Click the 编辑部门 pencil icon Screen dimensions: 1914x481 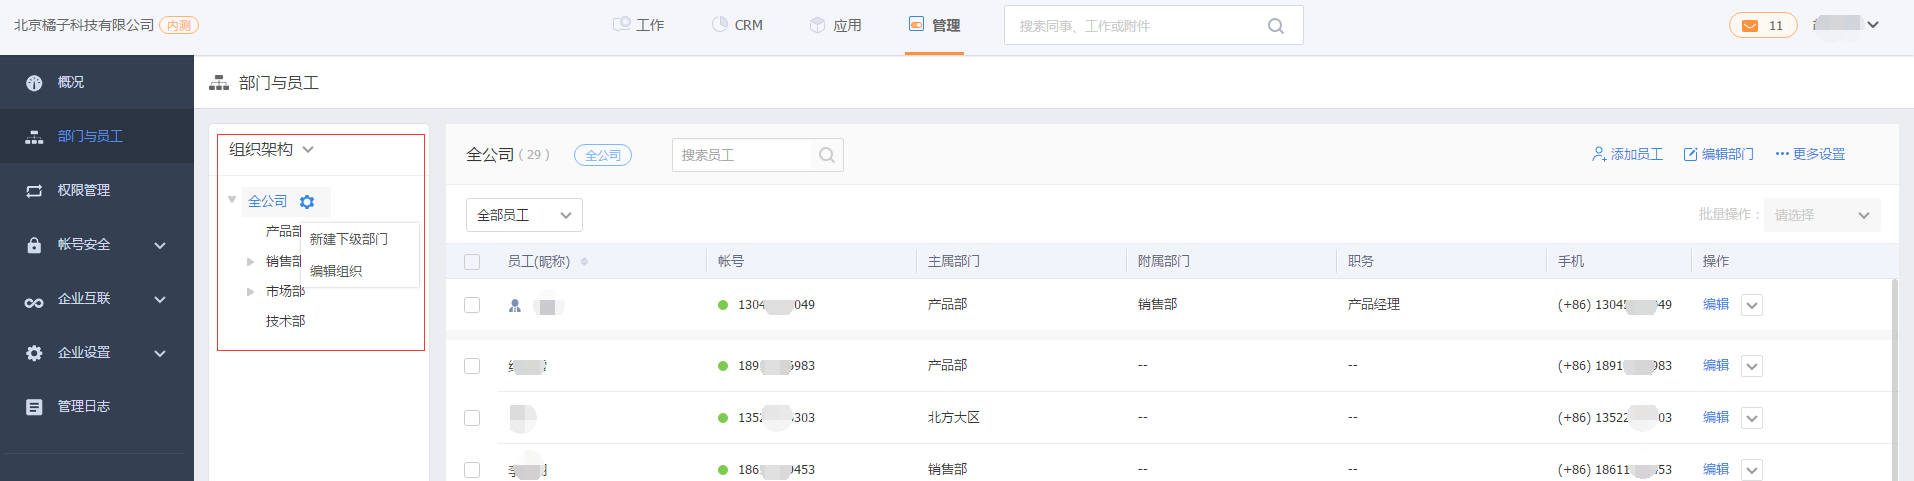pyautogui.click(x=1691, y=154)
